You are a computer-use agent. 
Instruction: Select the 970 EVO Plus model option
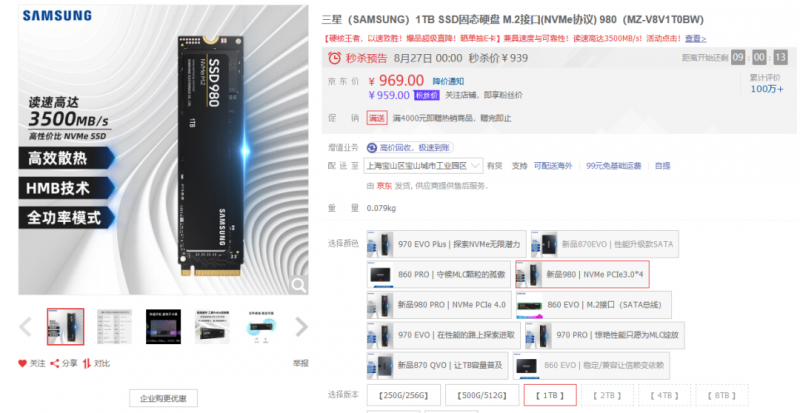click(446, 244)
